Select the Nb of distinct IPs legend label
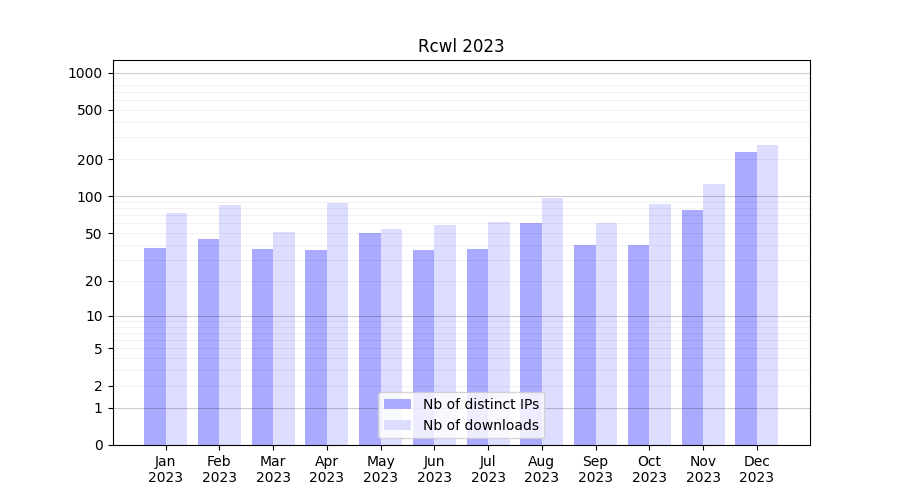900x500 pixels. [x=480, y=404]
